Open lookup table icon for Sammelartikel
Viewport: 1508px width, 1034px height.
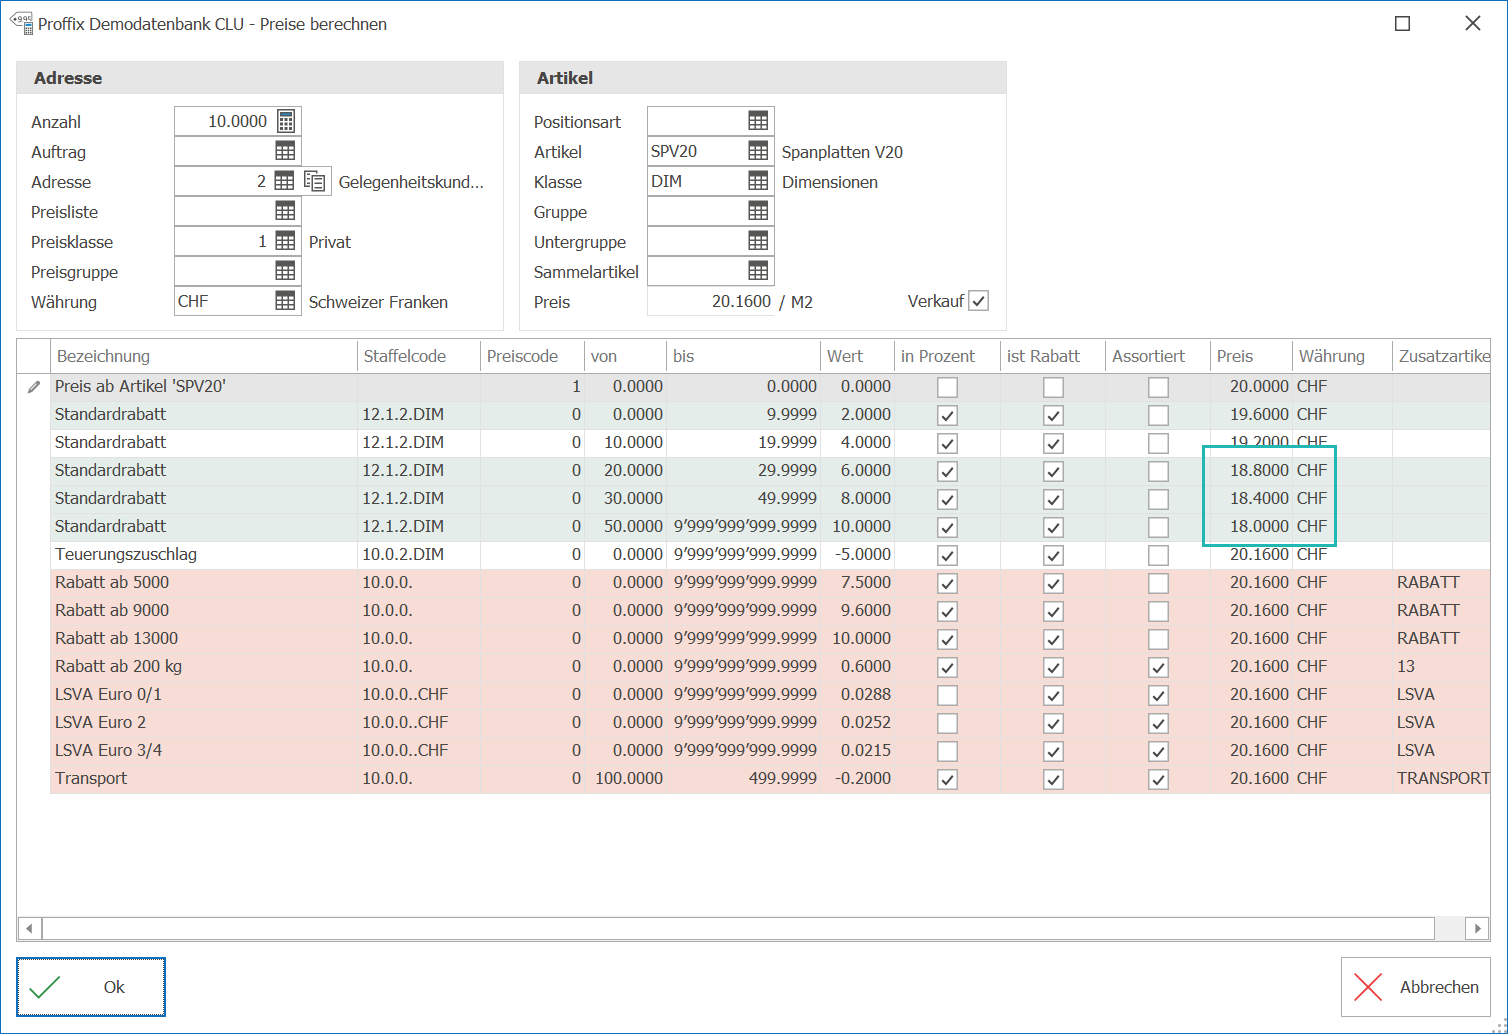pyautogui.click(x=758, y=271)
